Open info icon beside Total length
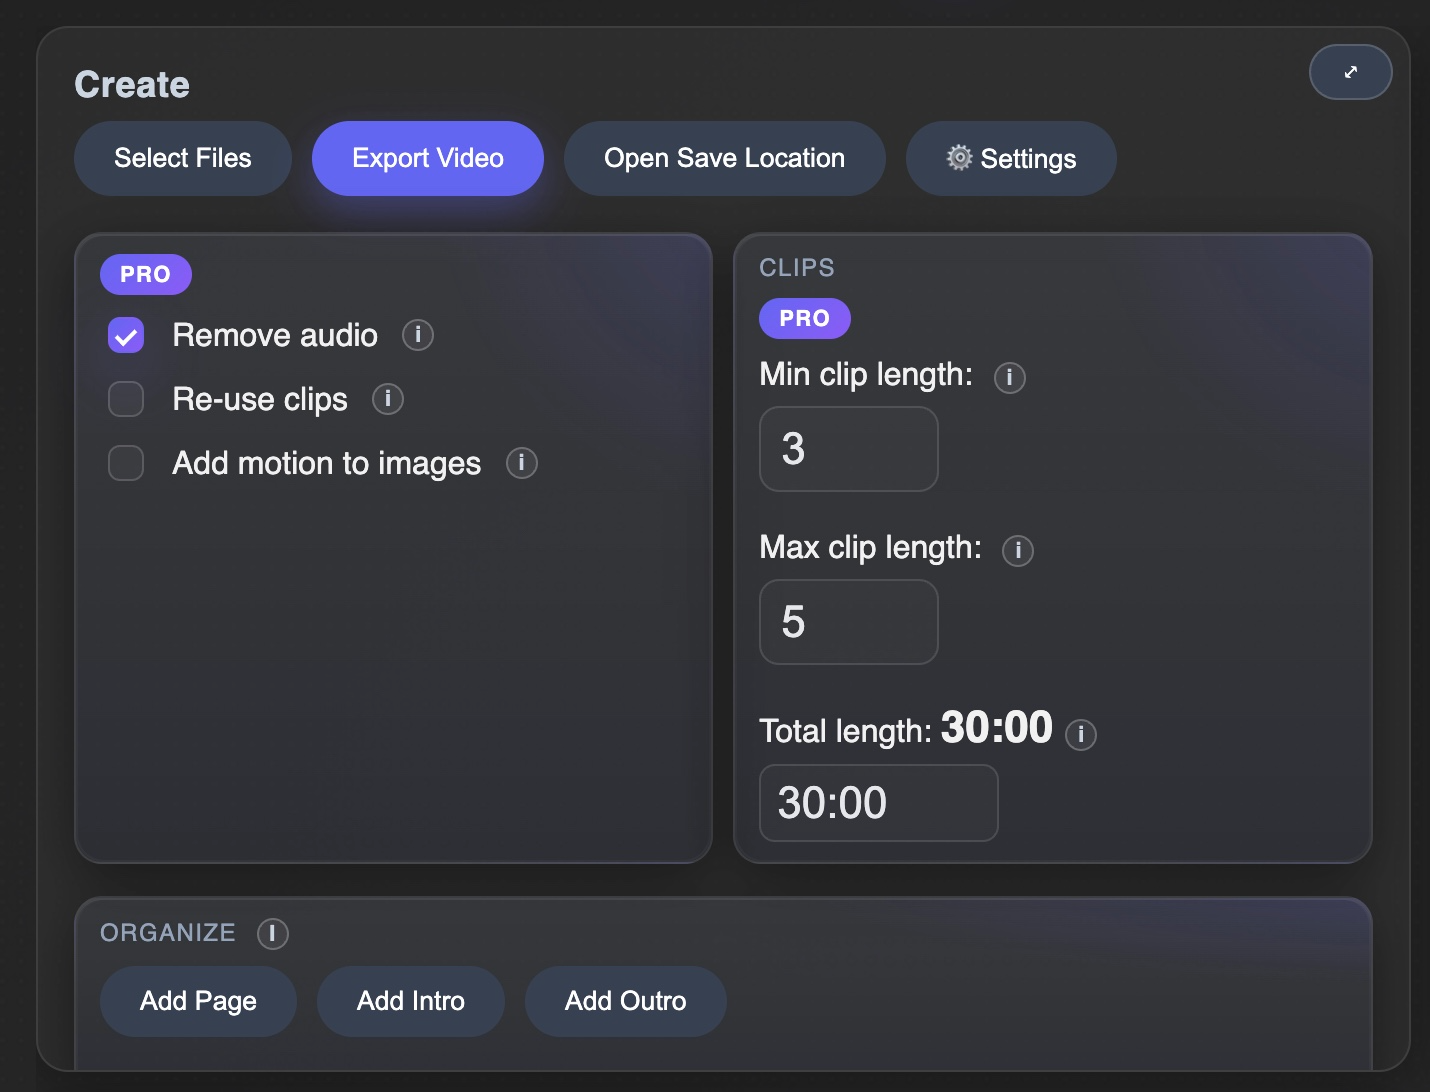This screenshot has width=1430, height=1092. tap(1080, 734)
